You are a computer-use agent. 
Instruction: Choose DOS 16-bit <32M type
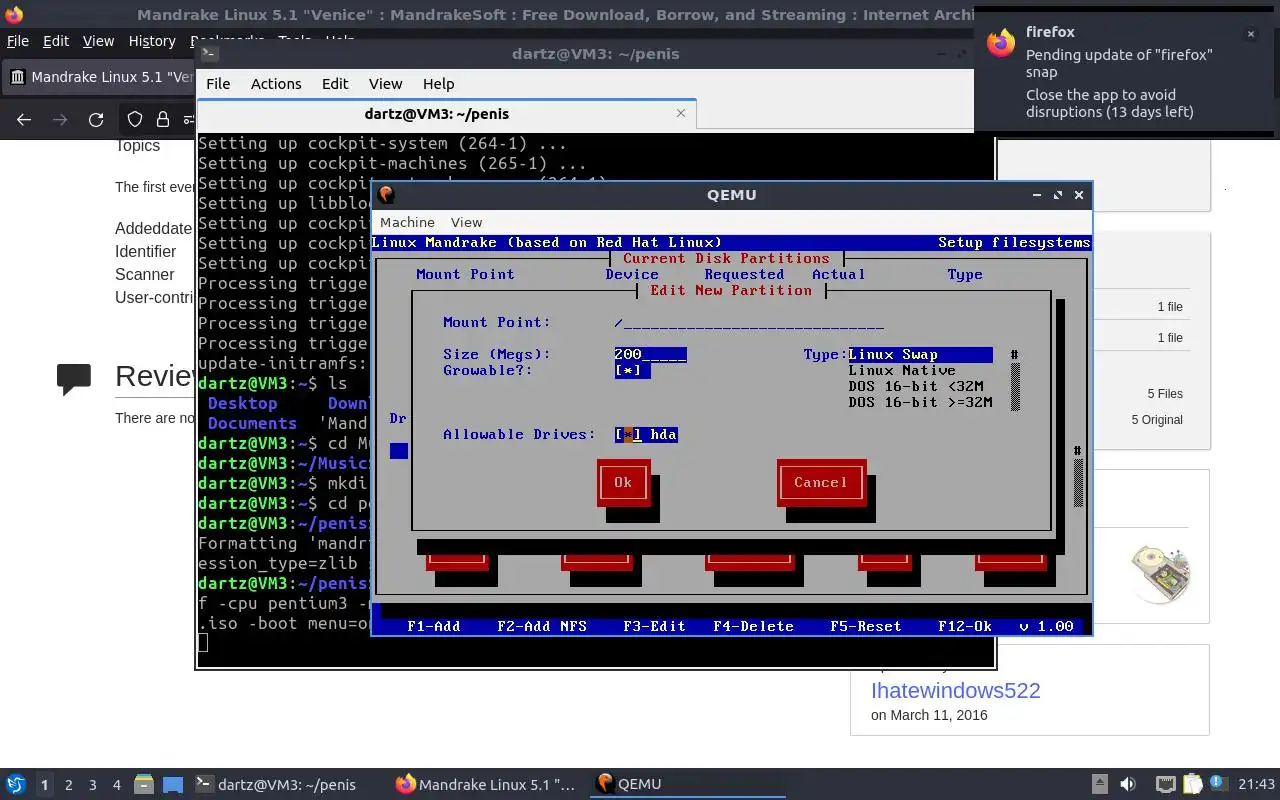[x=916, y=386]
